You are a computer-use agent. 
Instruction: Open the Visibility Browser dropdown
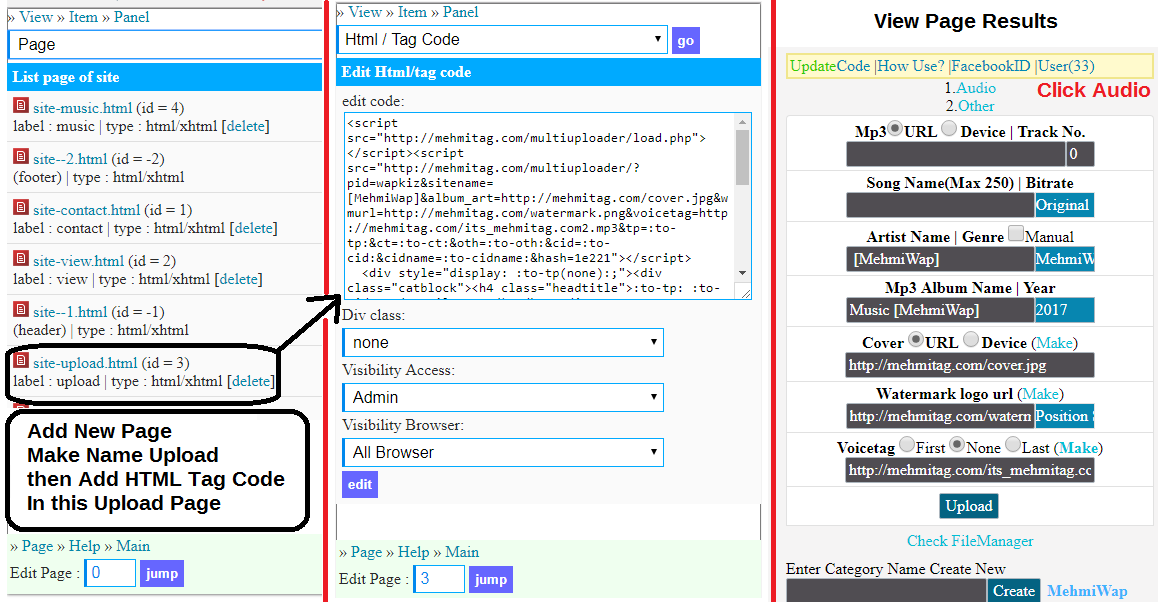point(502,452)
